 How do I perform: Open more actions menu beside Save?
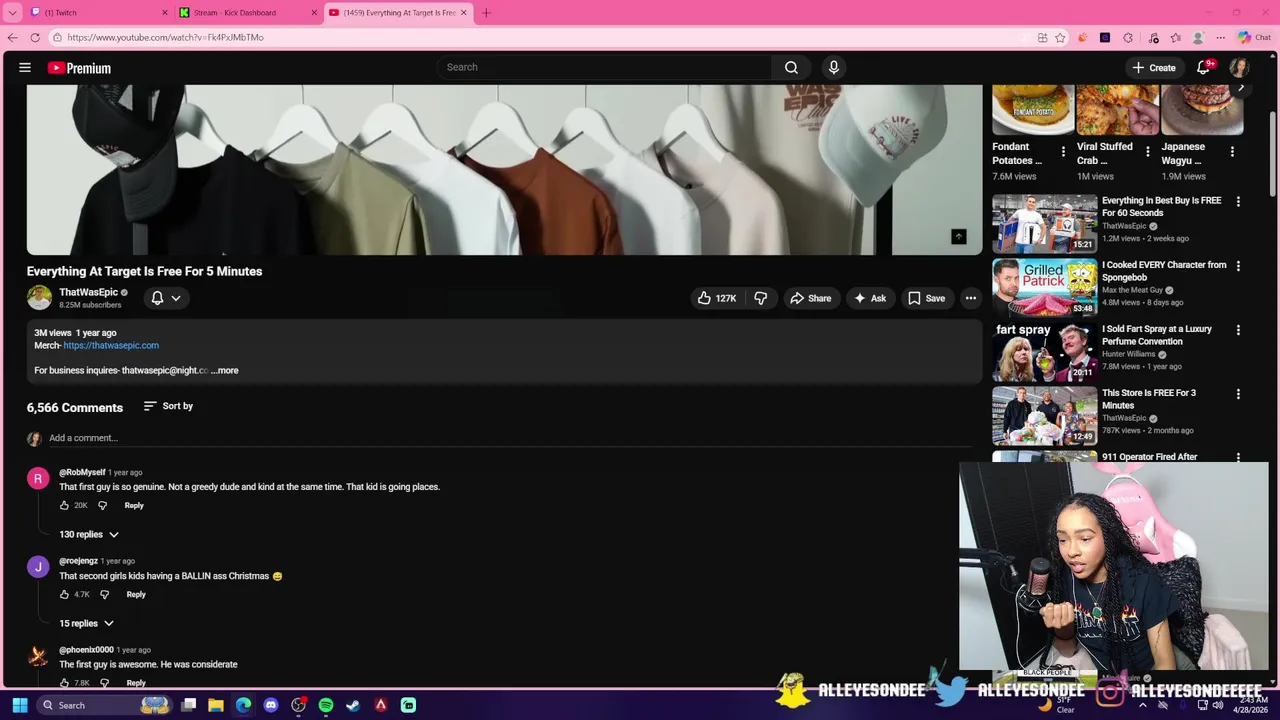coord(970,298)
